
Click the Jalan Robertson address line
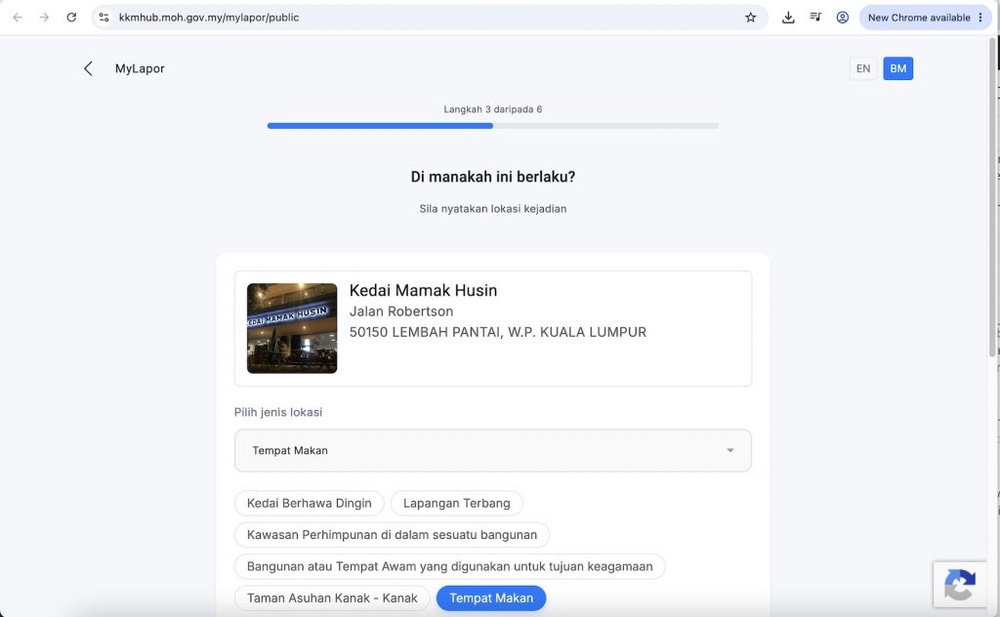pos(401,311)
